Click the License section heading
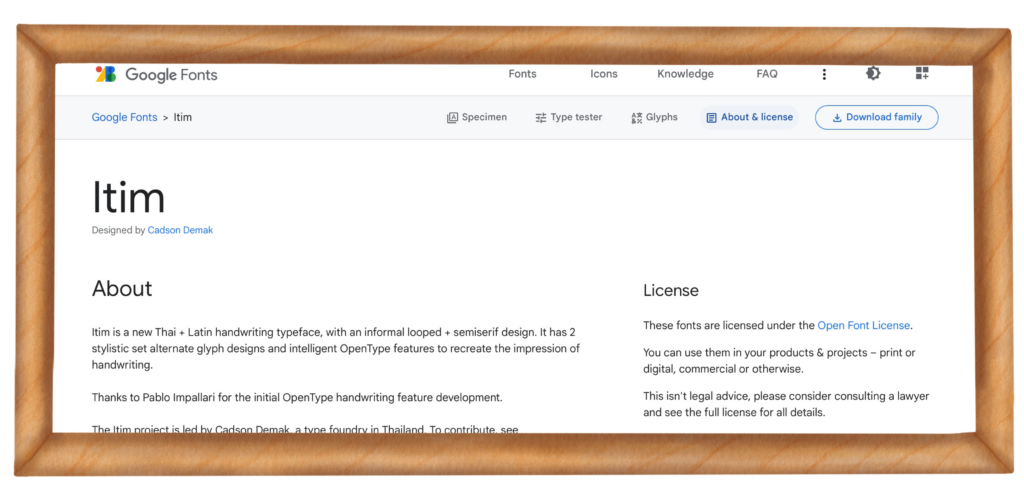This screenshot has height=499, width=1024. [x=671, y=291]
